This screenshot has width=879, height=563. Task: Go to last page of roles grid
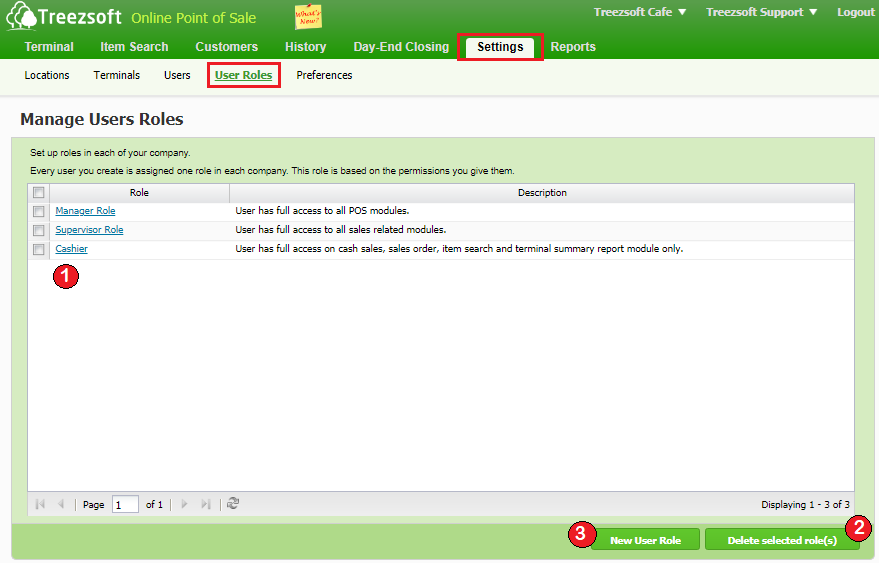pos(206,504)
